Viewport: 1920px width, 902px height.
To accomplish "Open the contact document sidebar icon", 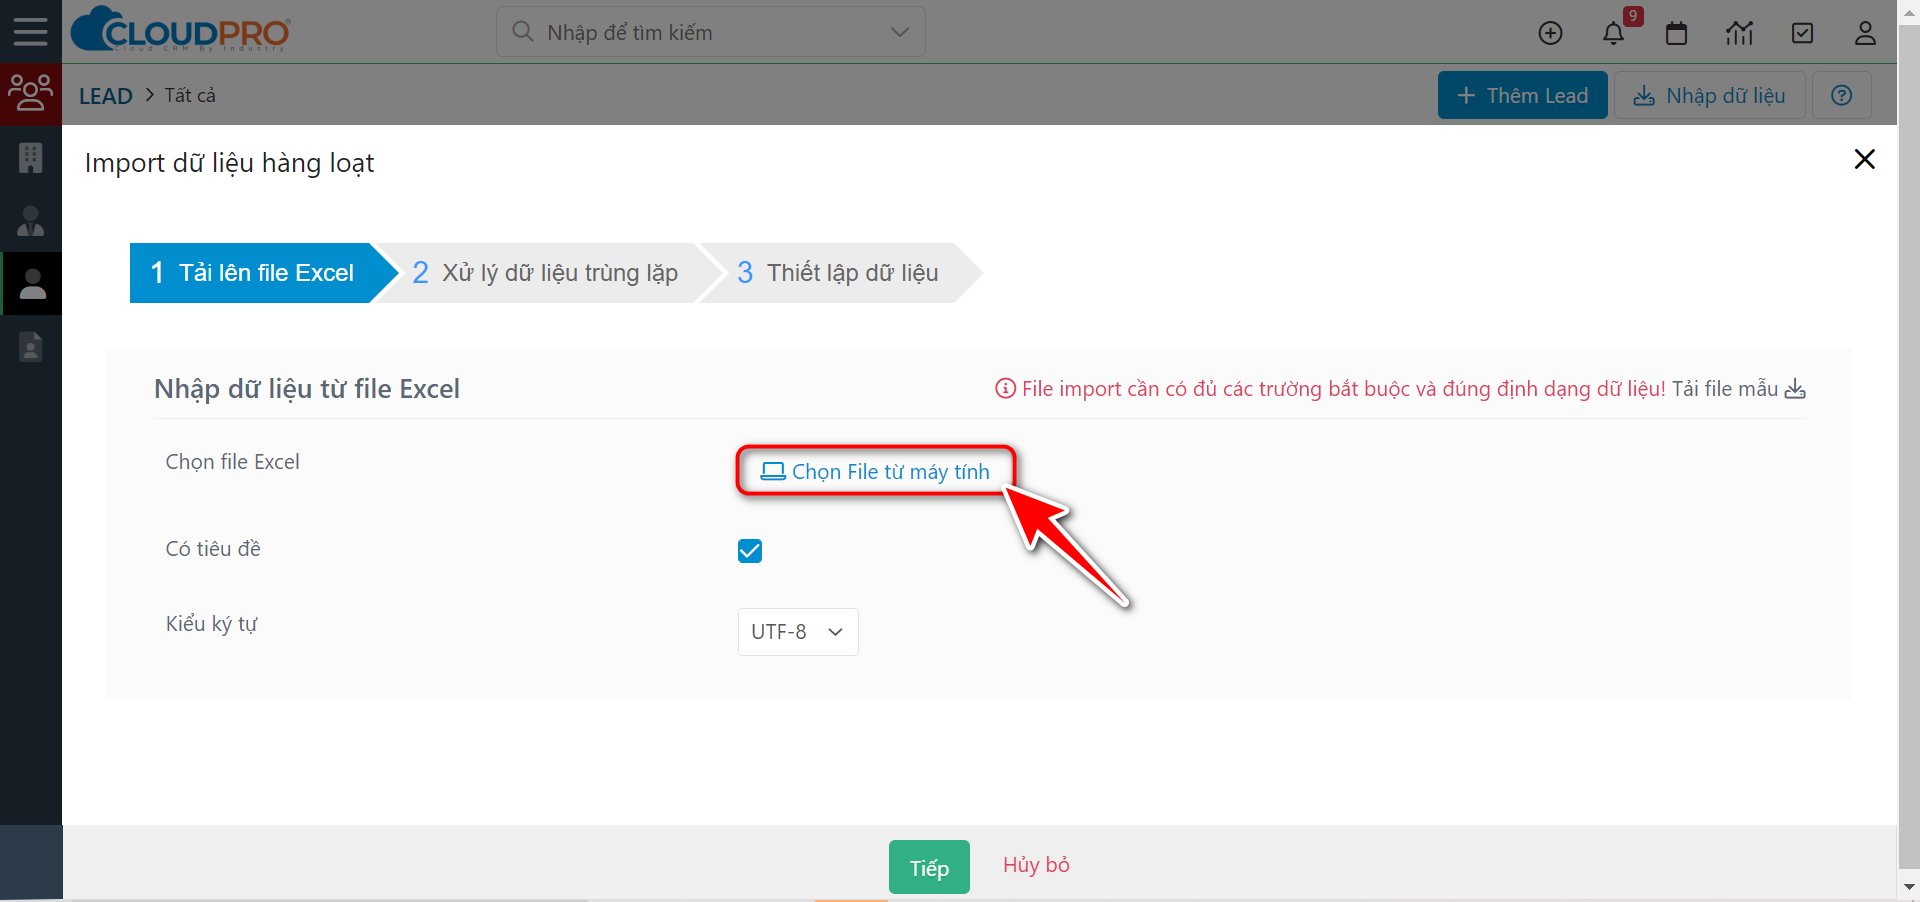I will [x=31, y=346].
